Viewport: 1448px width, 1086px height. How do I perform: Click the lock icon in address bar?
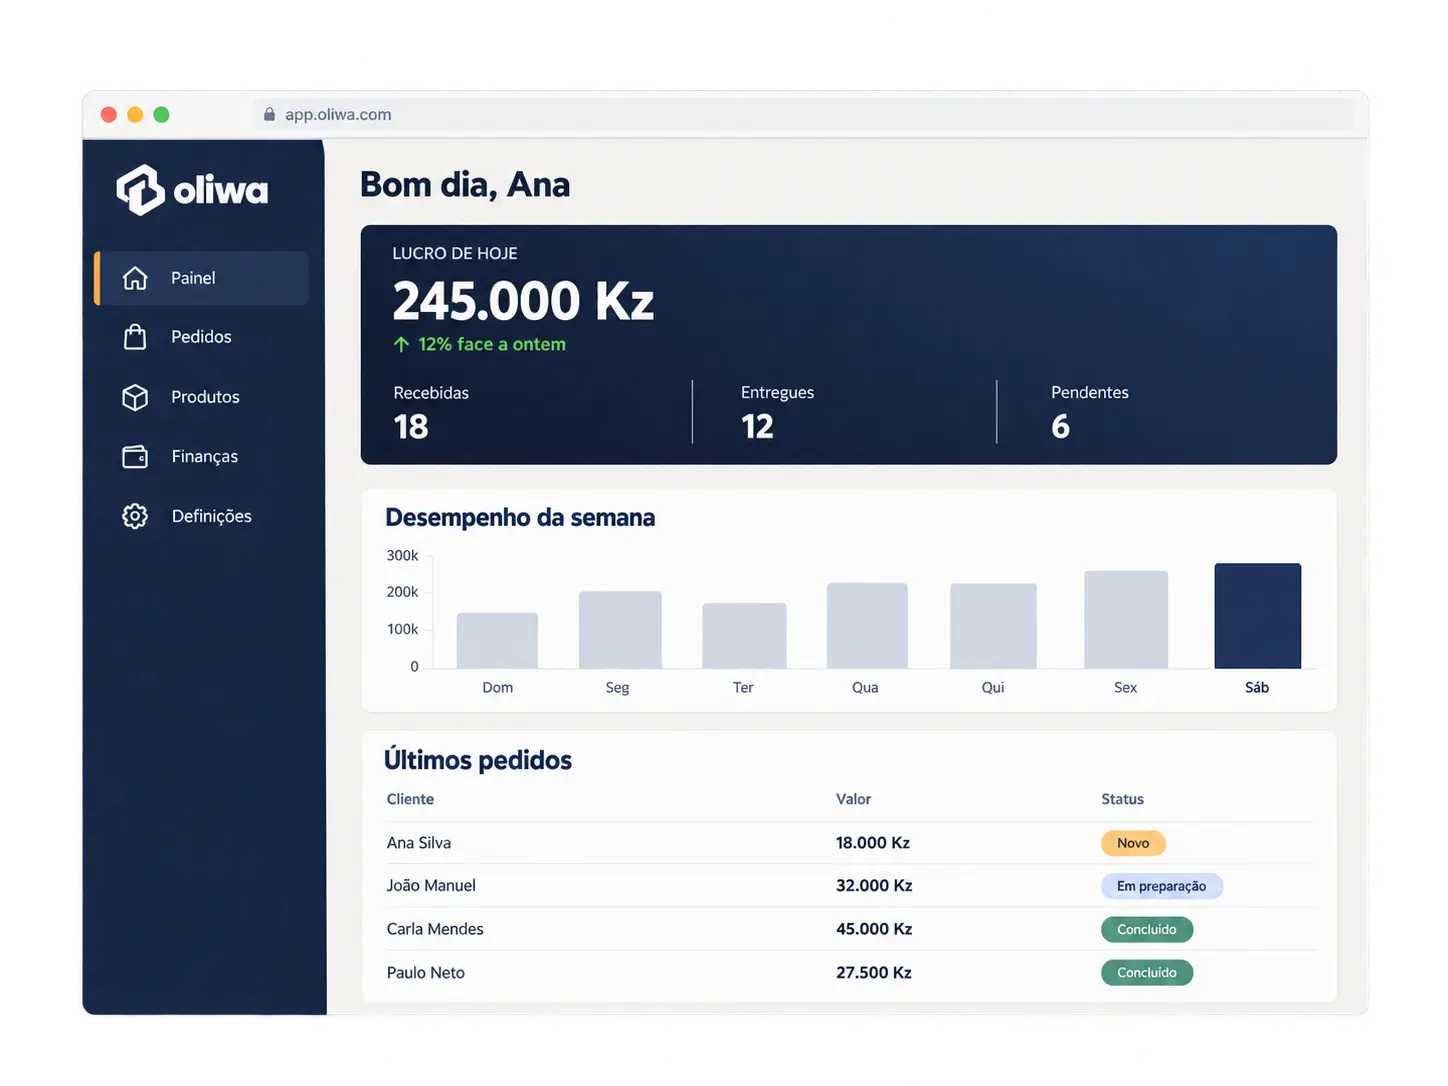tap(269, 114)
